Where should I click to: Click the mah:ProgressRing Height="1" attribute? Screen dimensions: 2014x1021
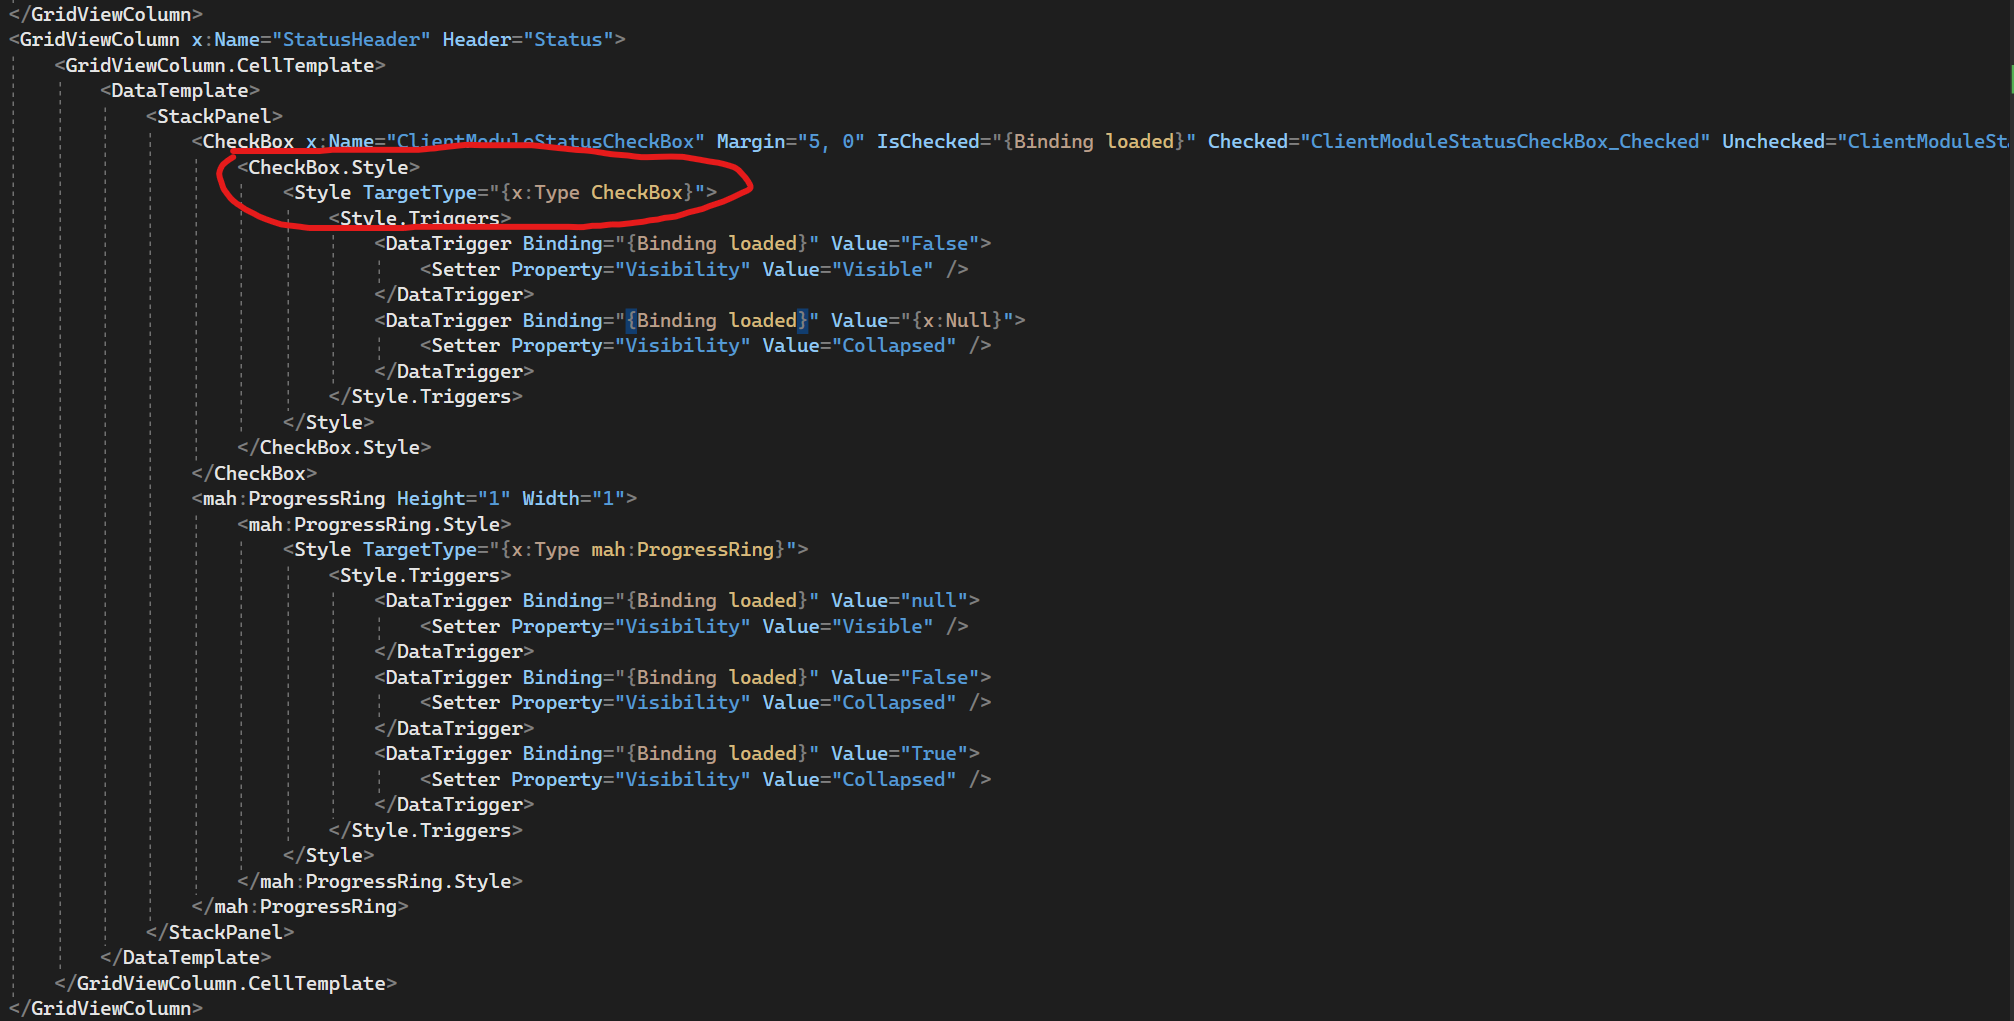click(453, 499)
